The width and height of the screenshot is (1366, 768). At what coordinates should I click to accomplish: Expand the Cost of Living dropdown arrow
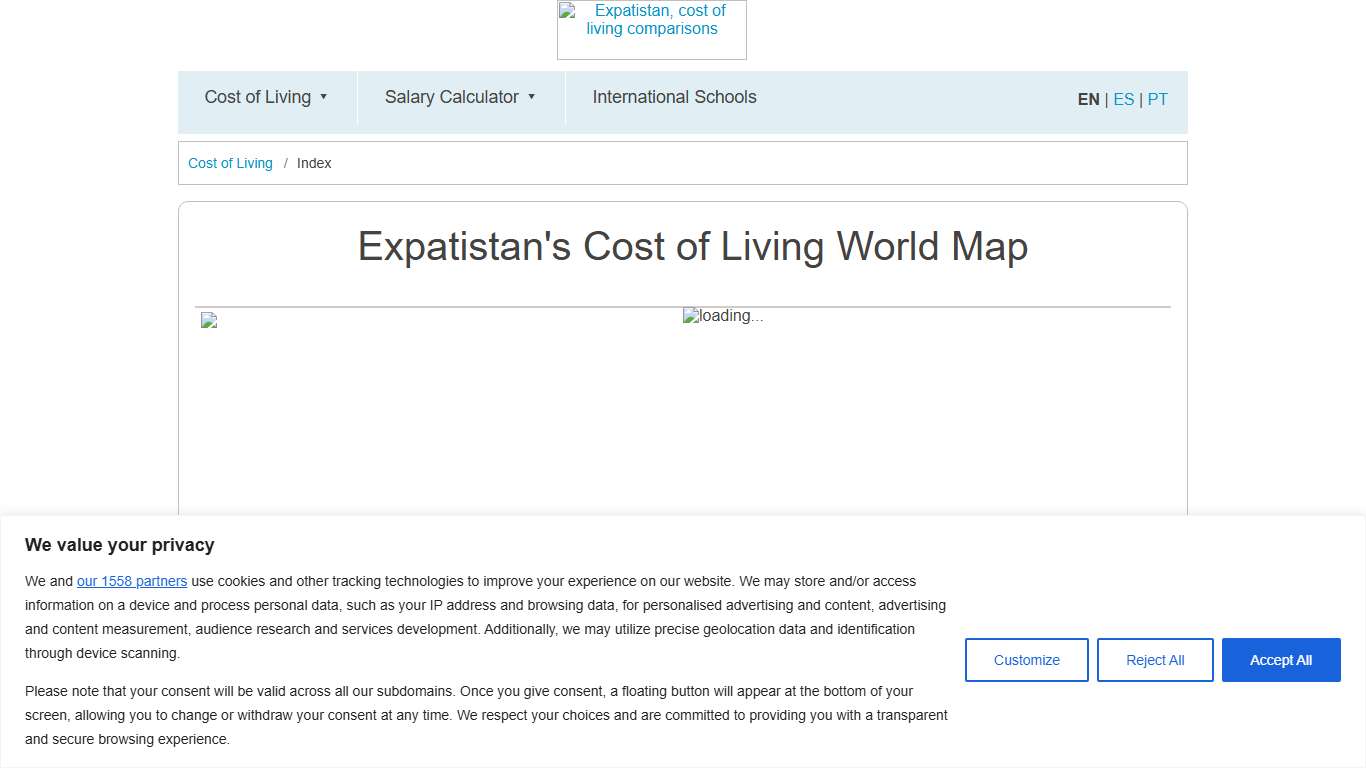click(323, 97)
